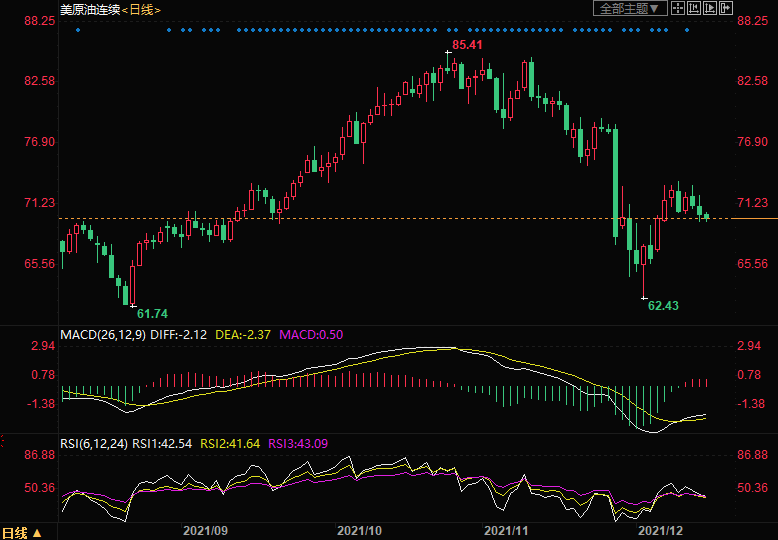Click the rightmost panel-exit arrow icon
Viewport: 778px width, 540px height.
click(x=726, y=9)
